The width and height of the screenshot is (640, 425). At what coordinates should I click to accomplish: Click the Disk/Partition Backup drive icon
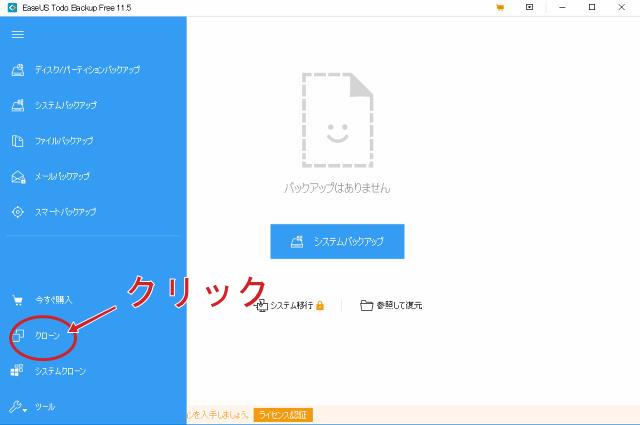(18, 70)
